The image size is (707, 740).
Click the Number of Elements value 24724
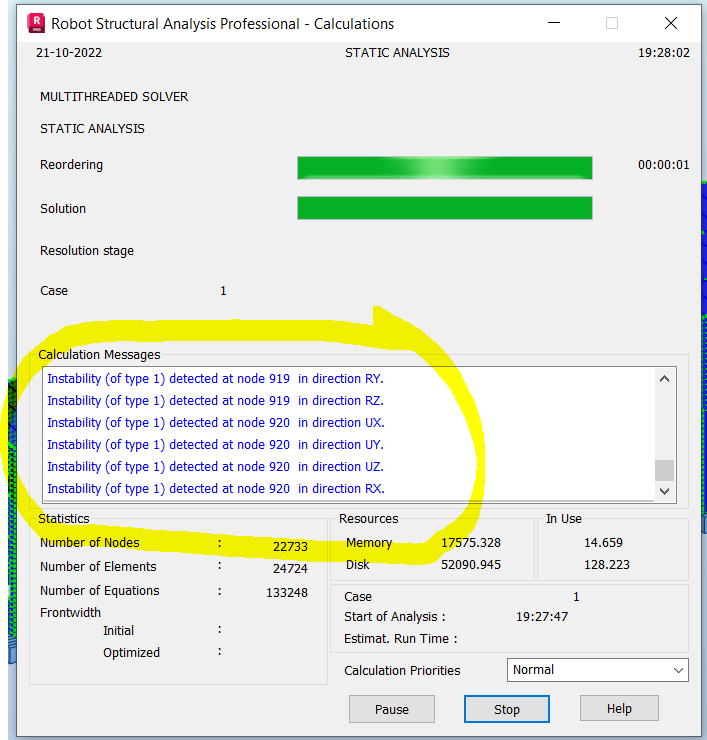click(290, 568)
